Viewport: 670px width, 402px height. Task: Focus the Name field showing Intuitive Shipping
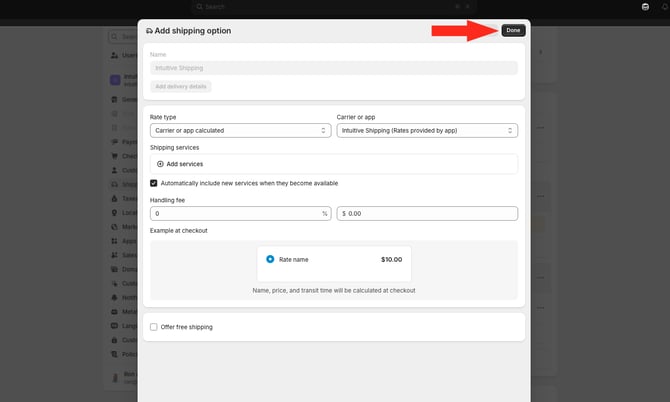(334, 68)
